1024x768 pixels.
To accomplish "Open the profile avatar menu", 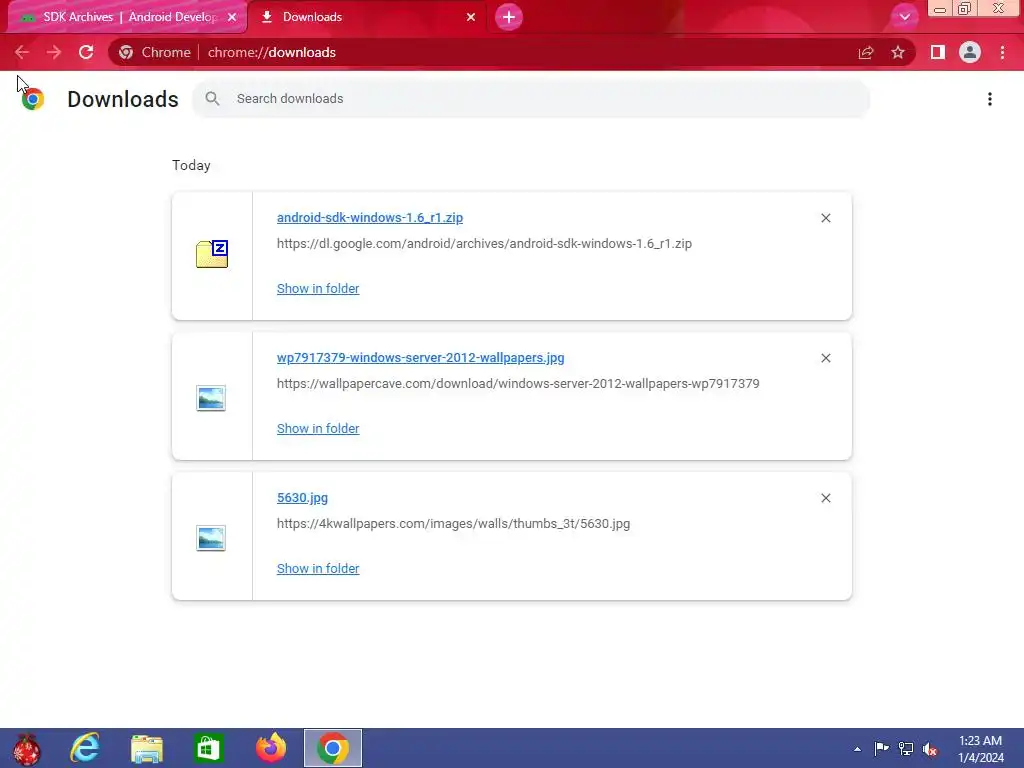I will [x=970, y=52].
